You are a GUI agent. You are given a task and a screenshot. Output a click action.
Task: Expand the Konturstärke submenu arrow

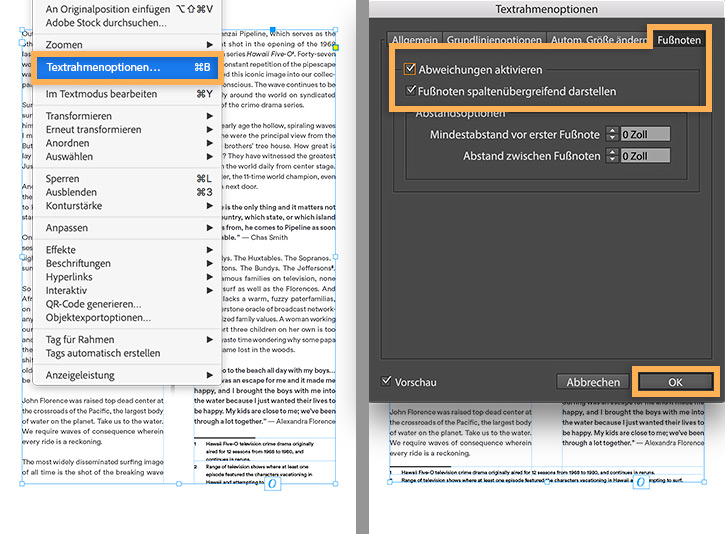coord(209,206)
